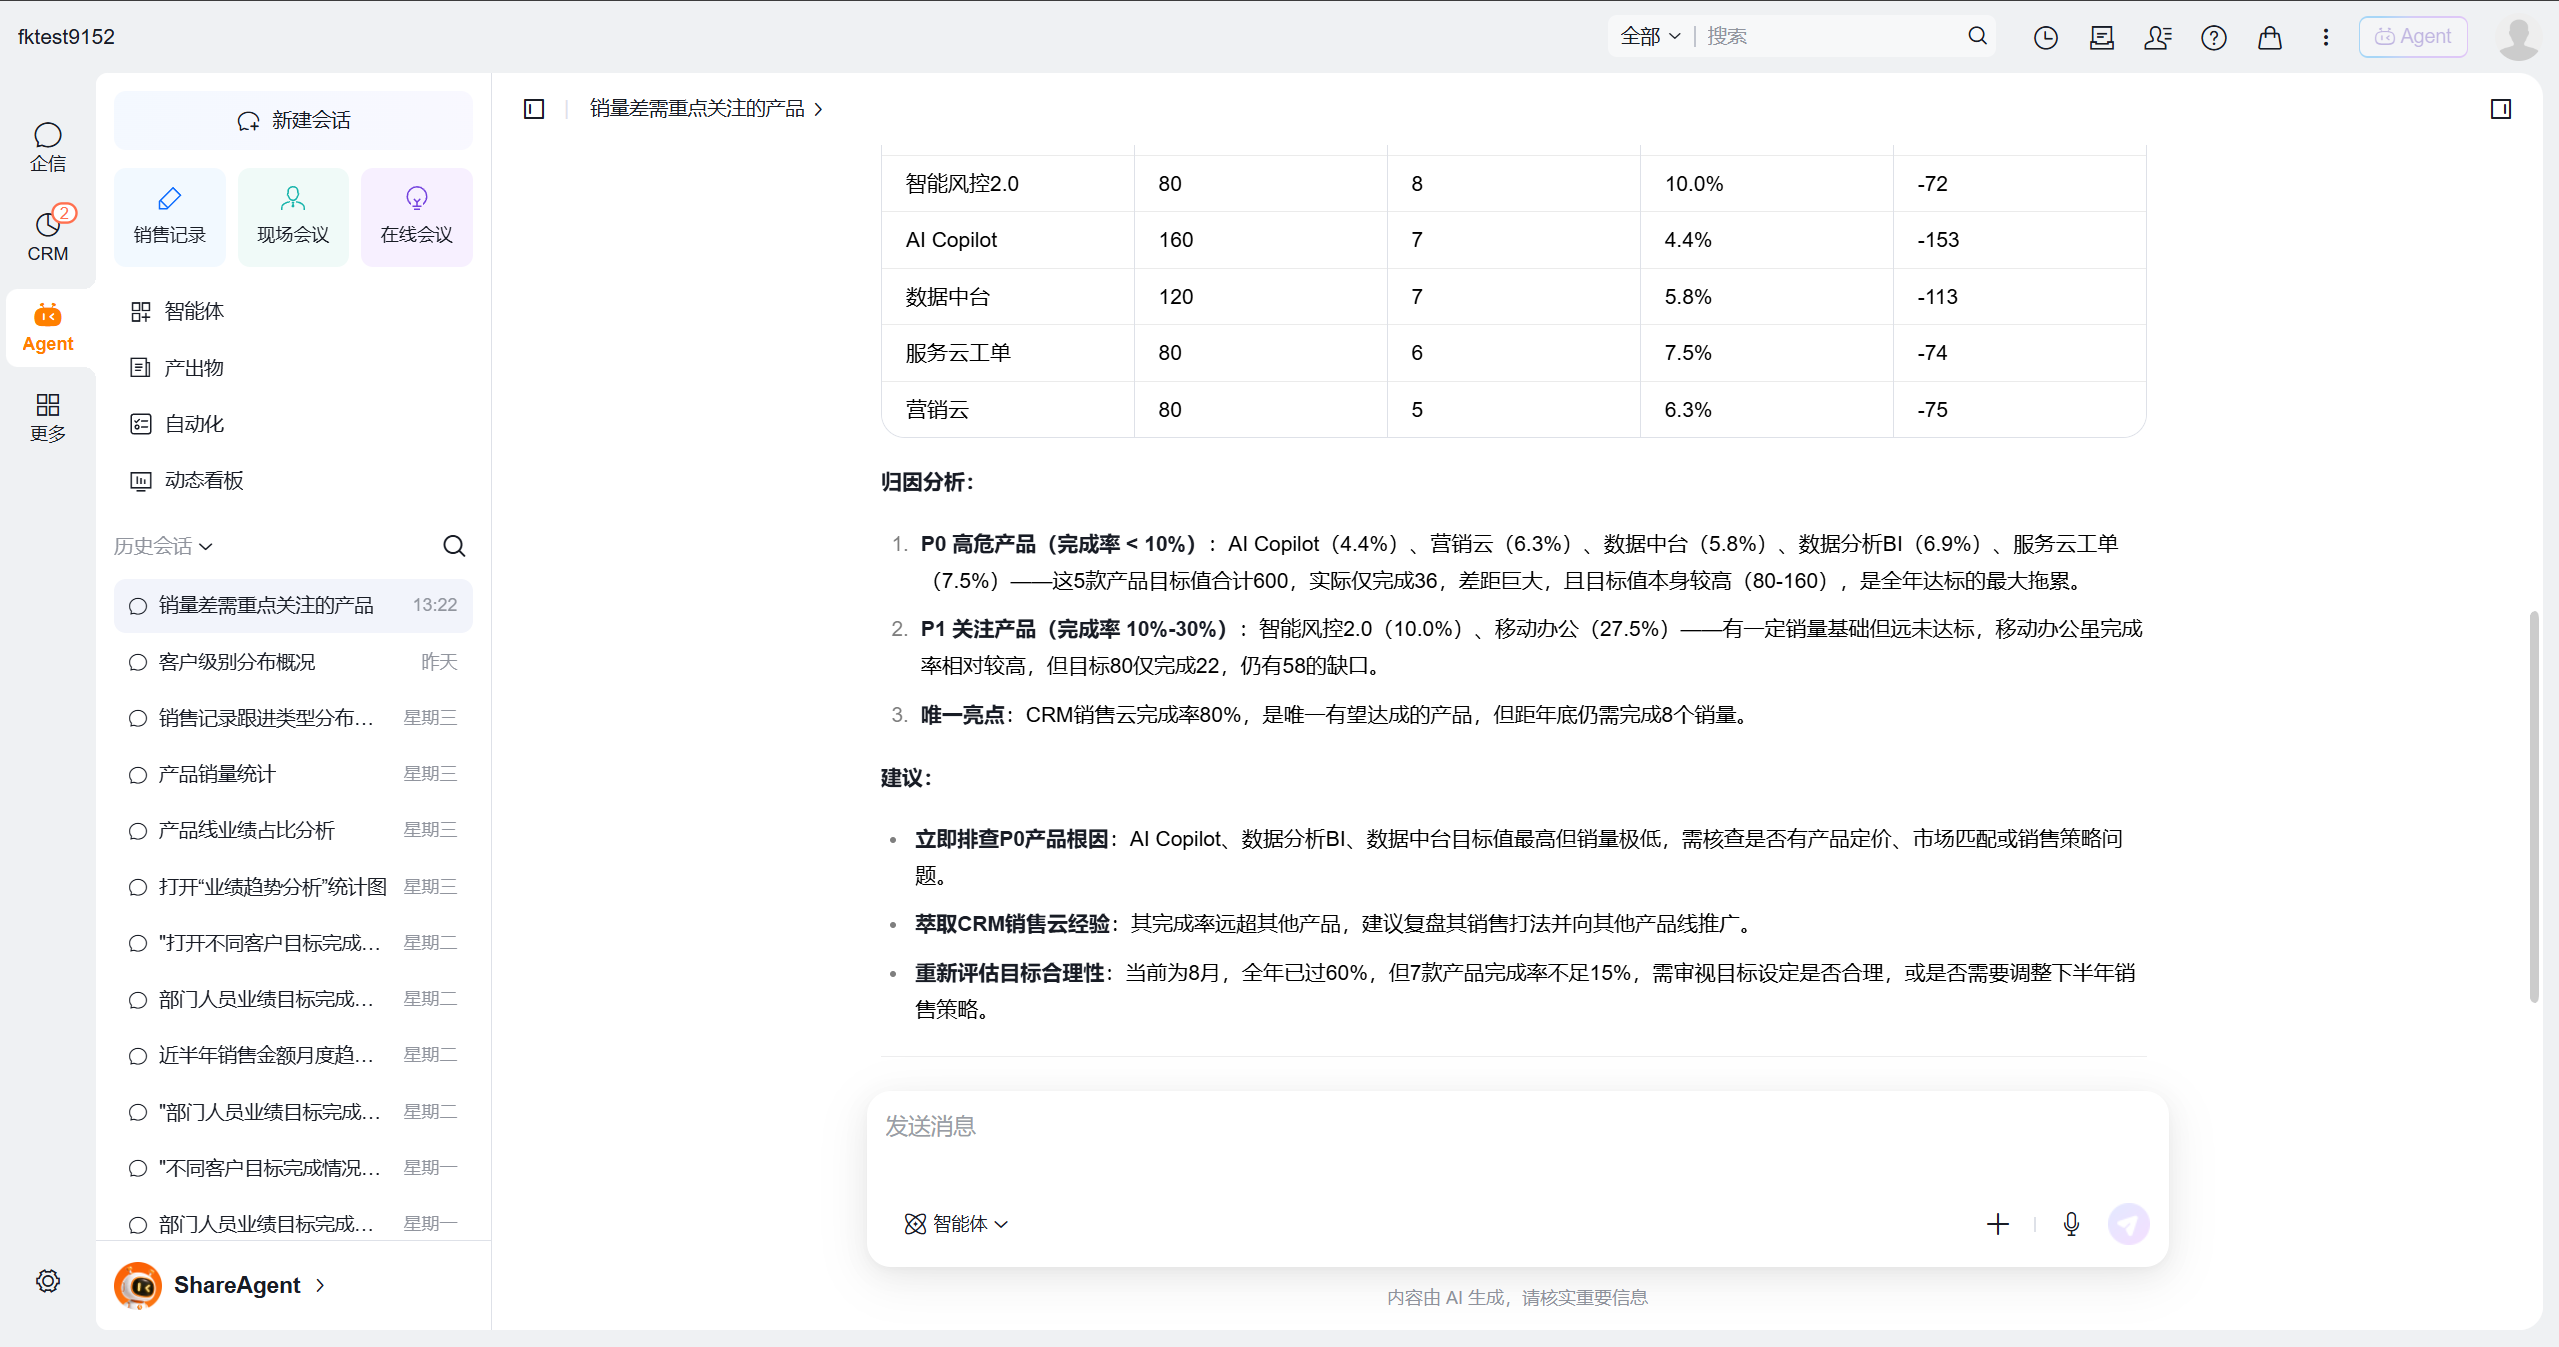Open the 智能体 selector in message box
The height and width of the screenshot is (1347, 2559).
(x=956, y=1224)
